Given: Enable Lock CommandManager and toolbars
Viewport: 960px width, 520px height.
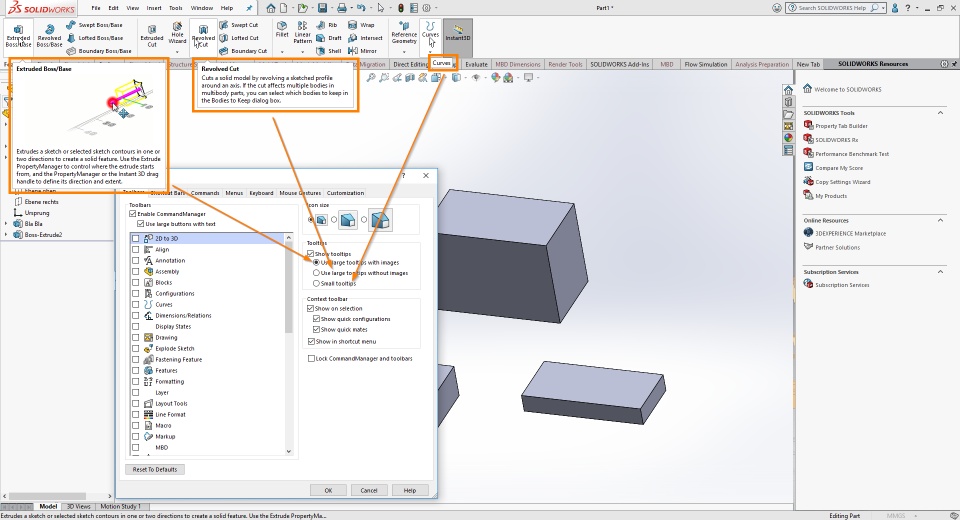Looking at the screenshot, I should (311, 359).
